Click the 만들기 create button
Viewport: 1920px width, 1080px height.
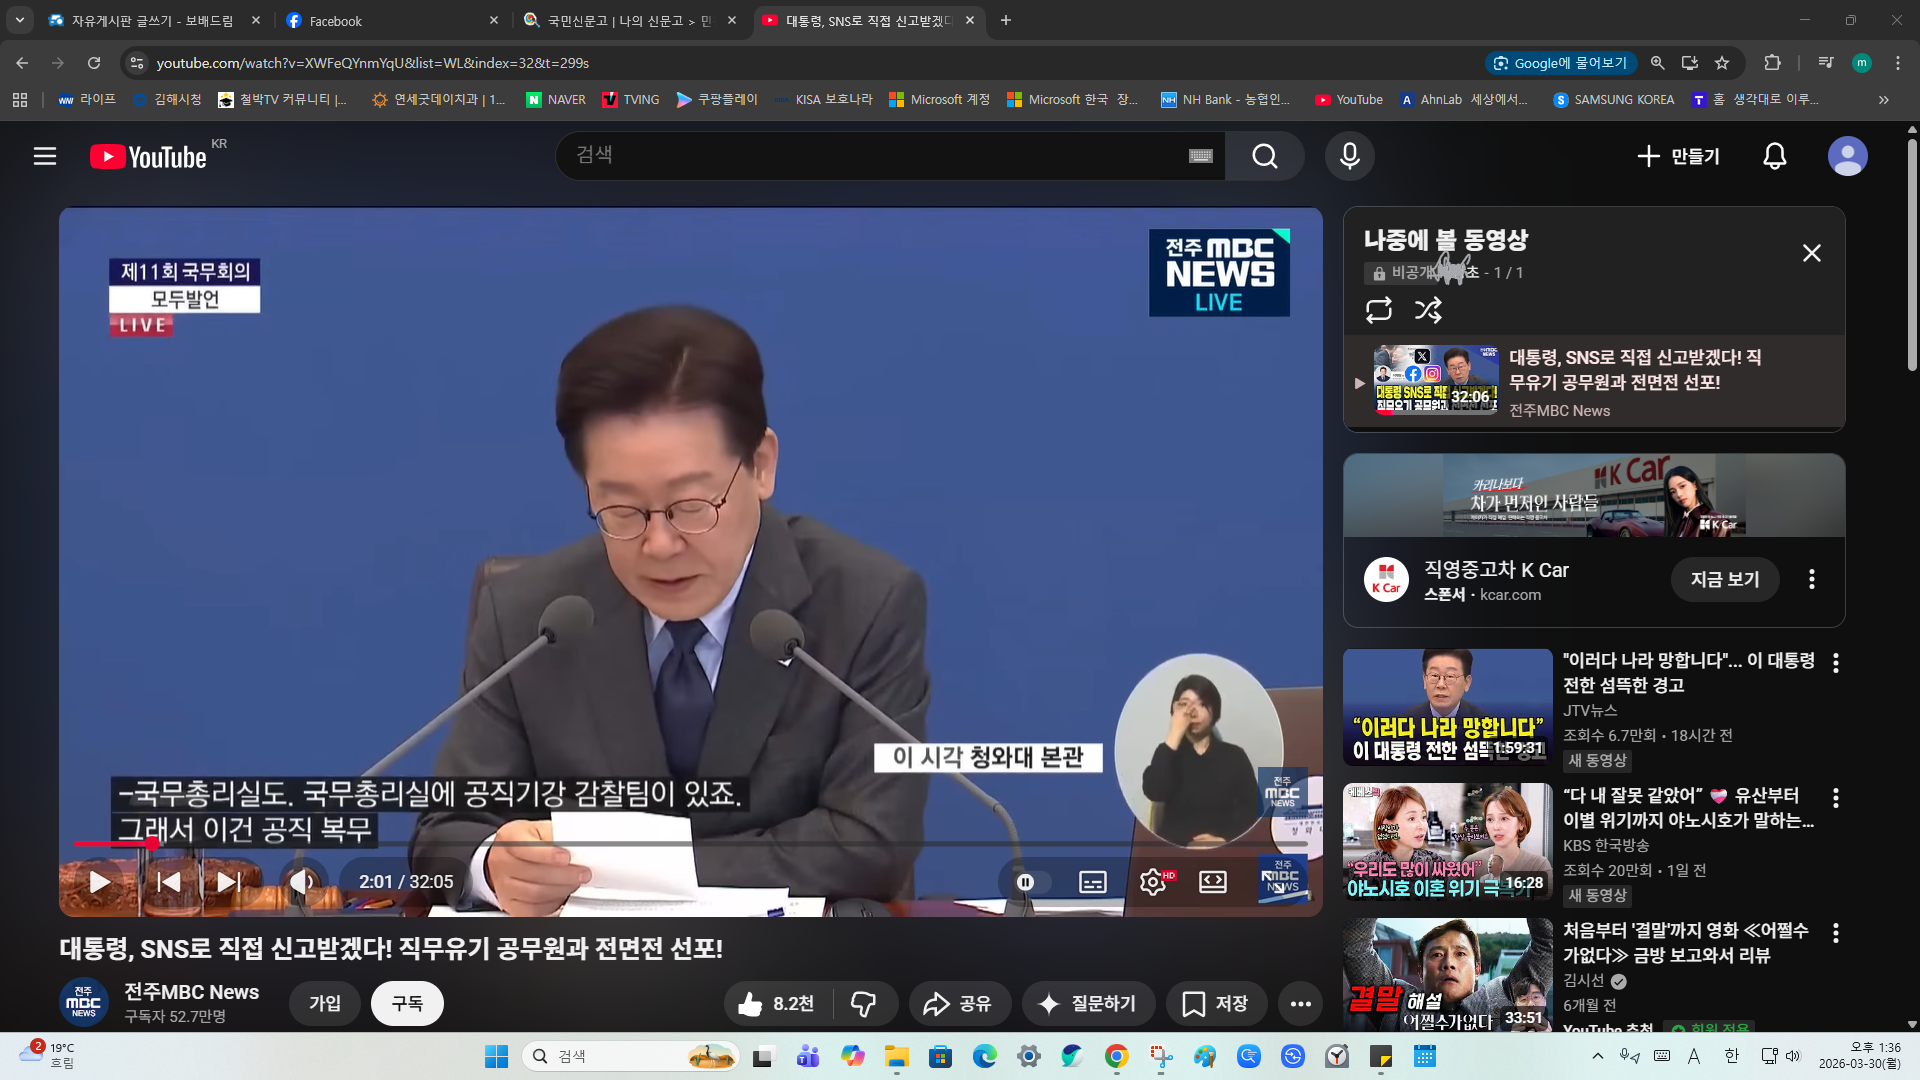1678,156
